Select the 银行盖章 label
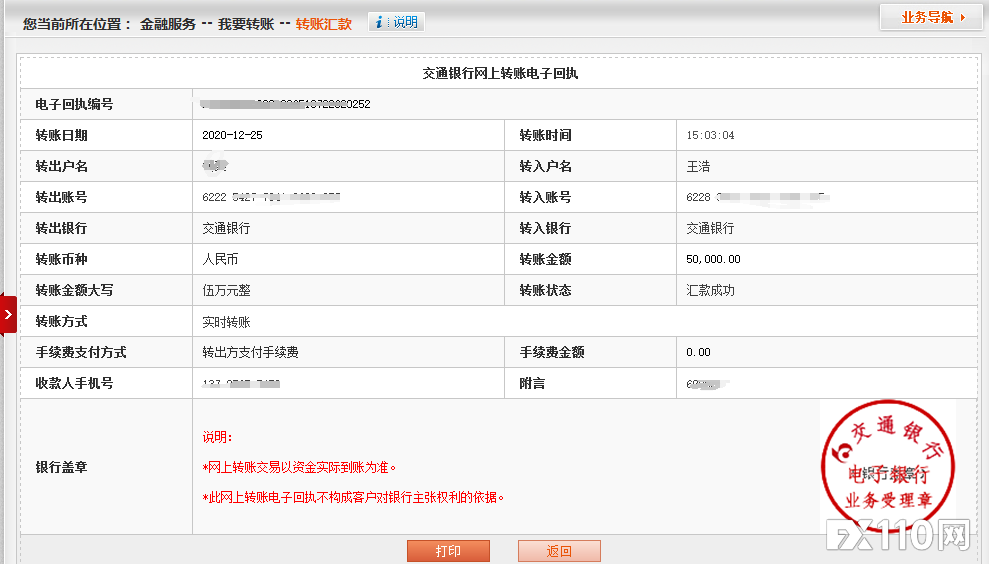 pos(61,467)
